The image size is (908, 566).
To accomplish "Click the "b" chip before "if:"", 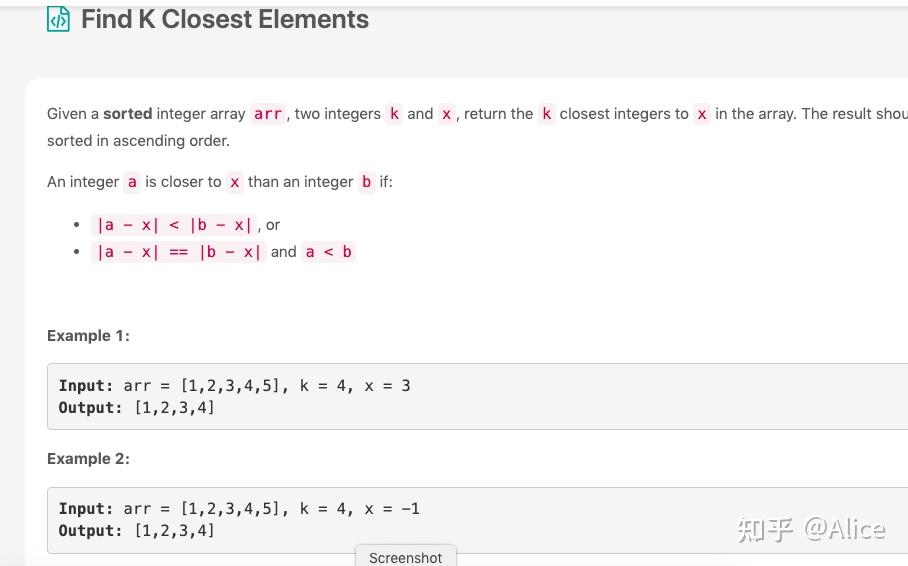I will tap(366, 182).
